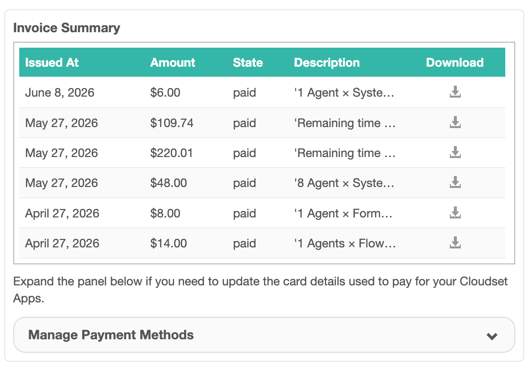The height and width of the screenshot is (367, 529).
Task: Click the Download column header
Action: 454,63
